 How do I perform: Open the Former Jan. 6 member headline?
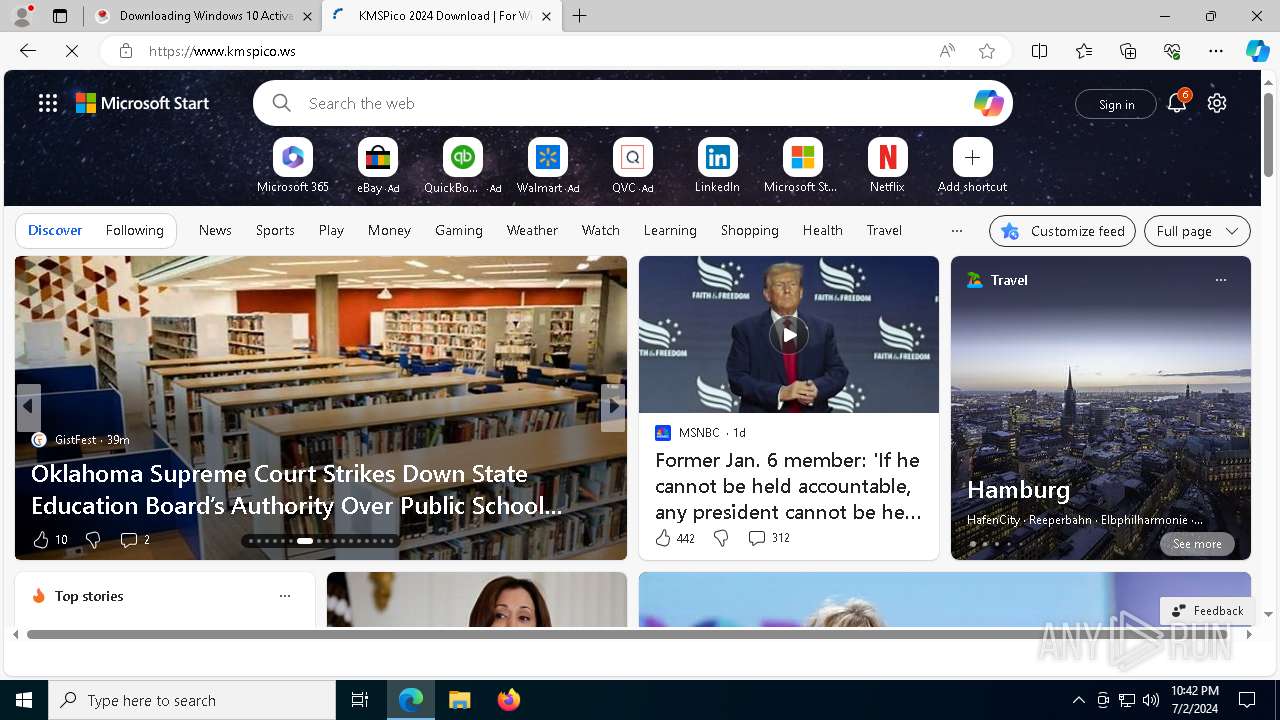[788, 486]
